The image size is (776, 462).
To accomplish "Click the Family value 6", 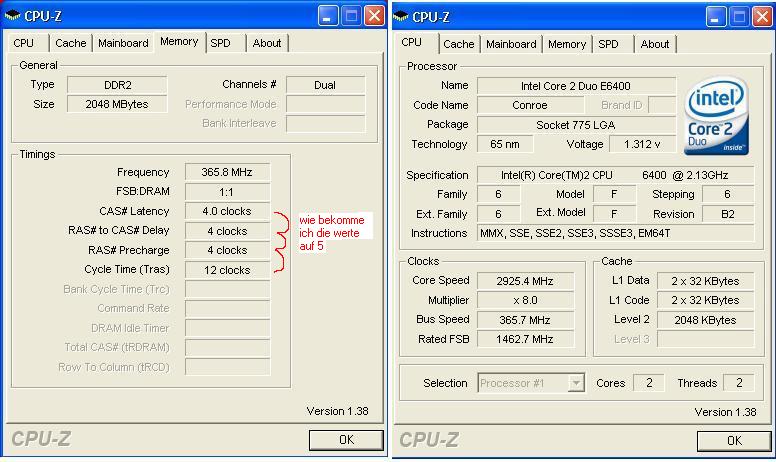I will point(498,194).
